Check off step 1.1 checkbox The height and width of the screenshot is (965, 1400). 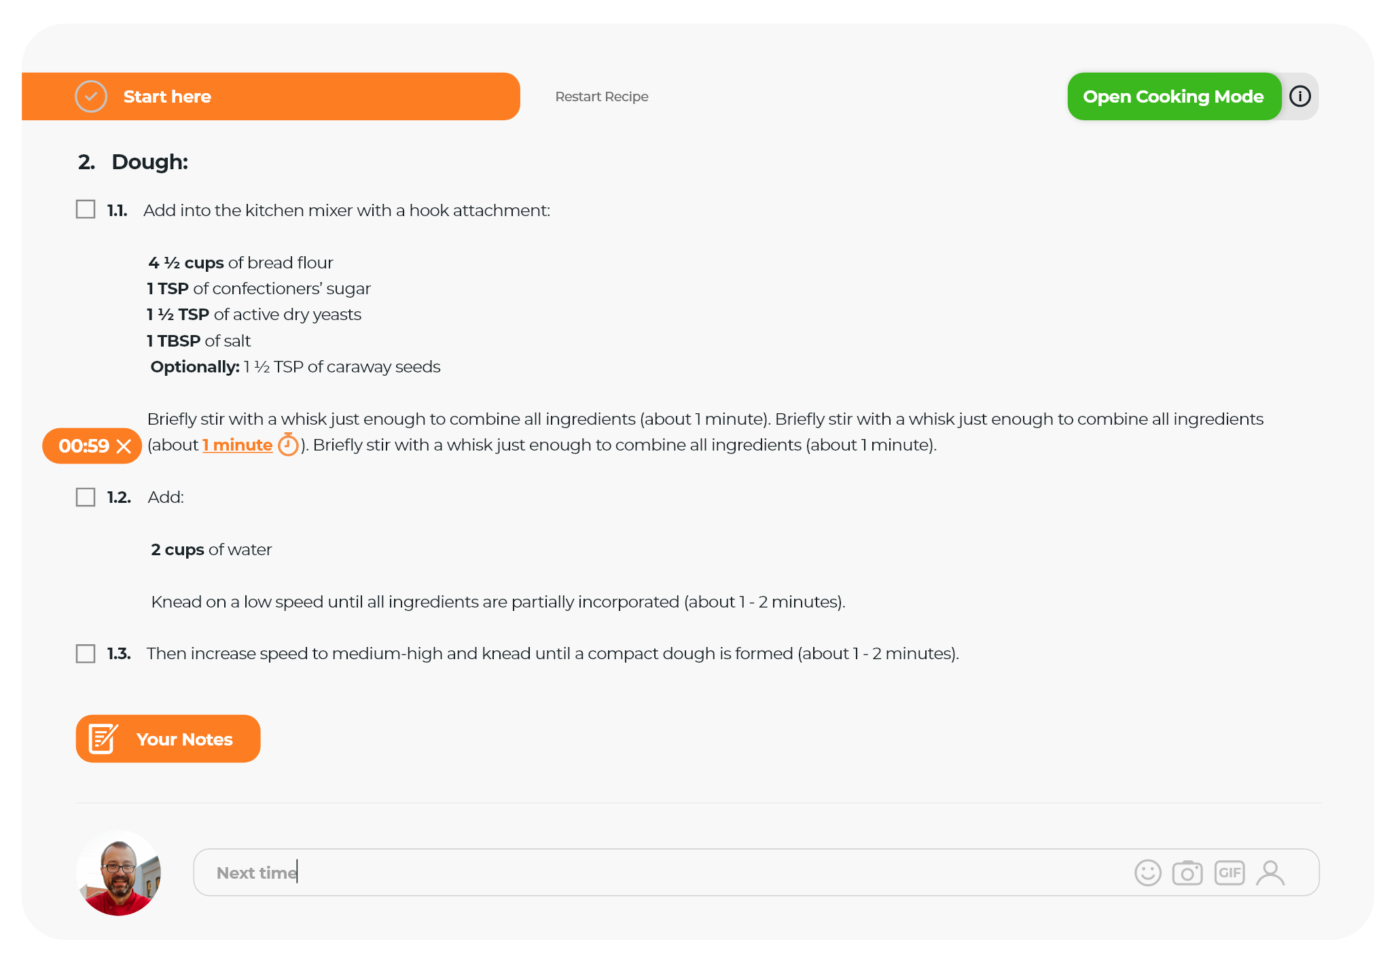[x=86, y=210]
